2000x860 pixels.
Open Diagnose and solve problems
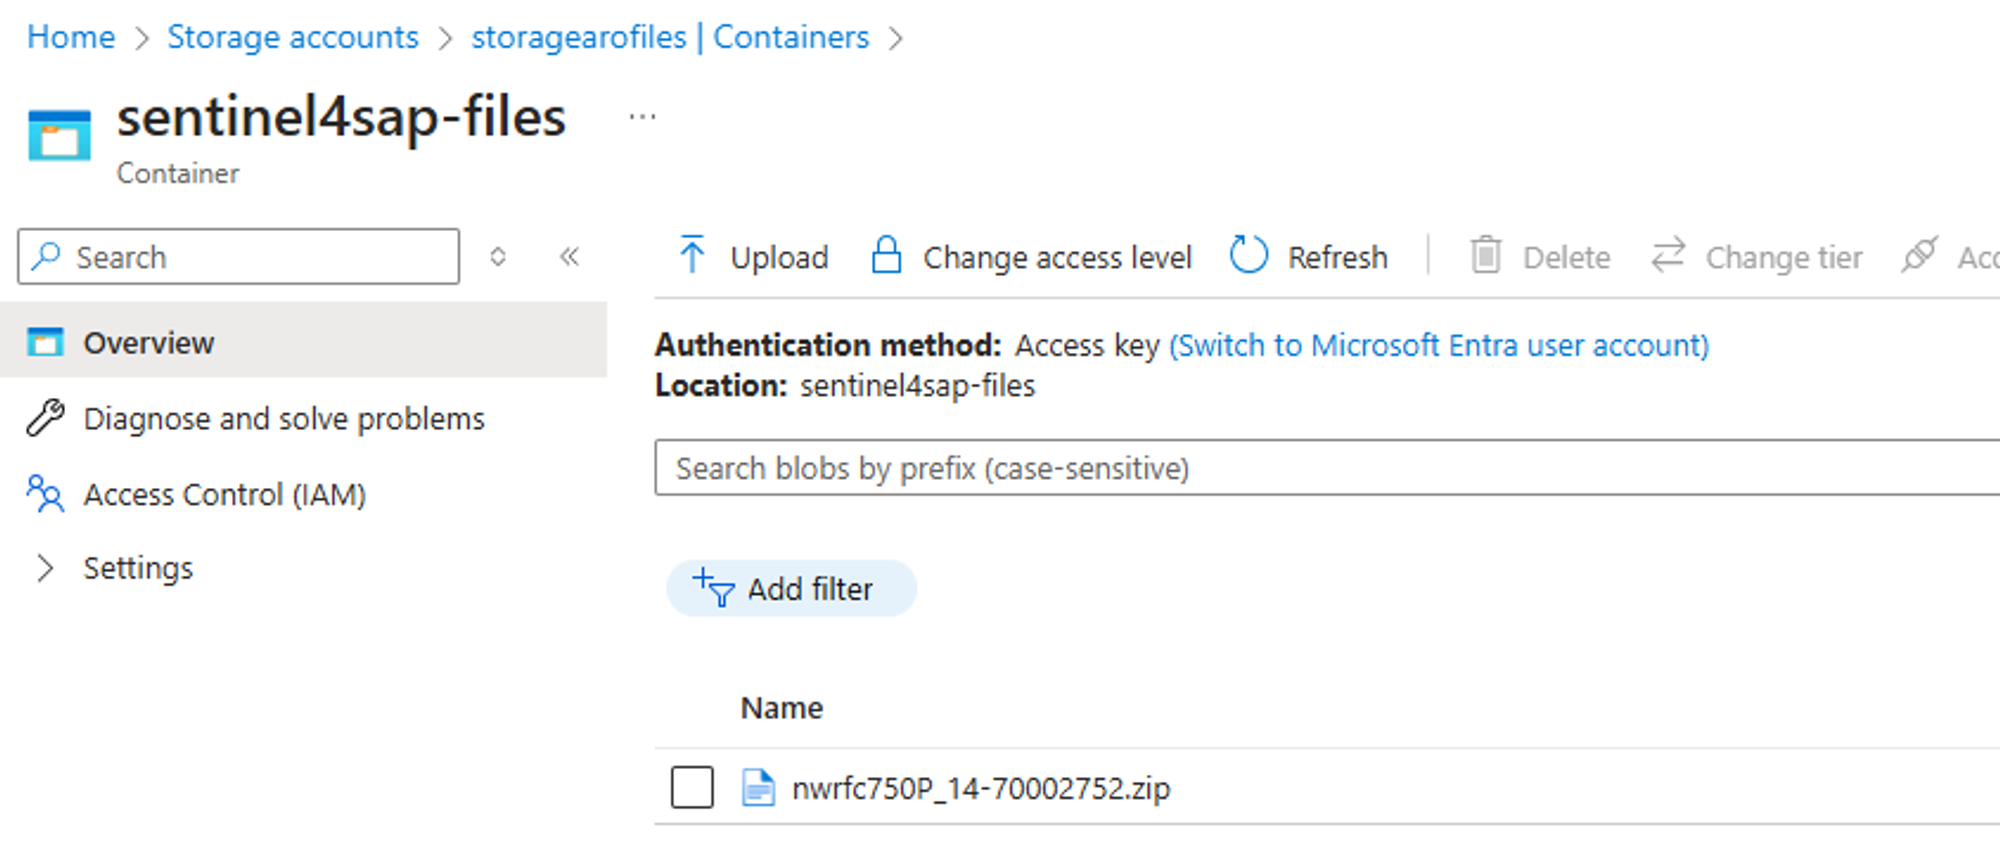(284, 418)
